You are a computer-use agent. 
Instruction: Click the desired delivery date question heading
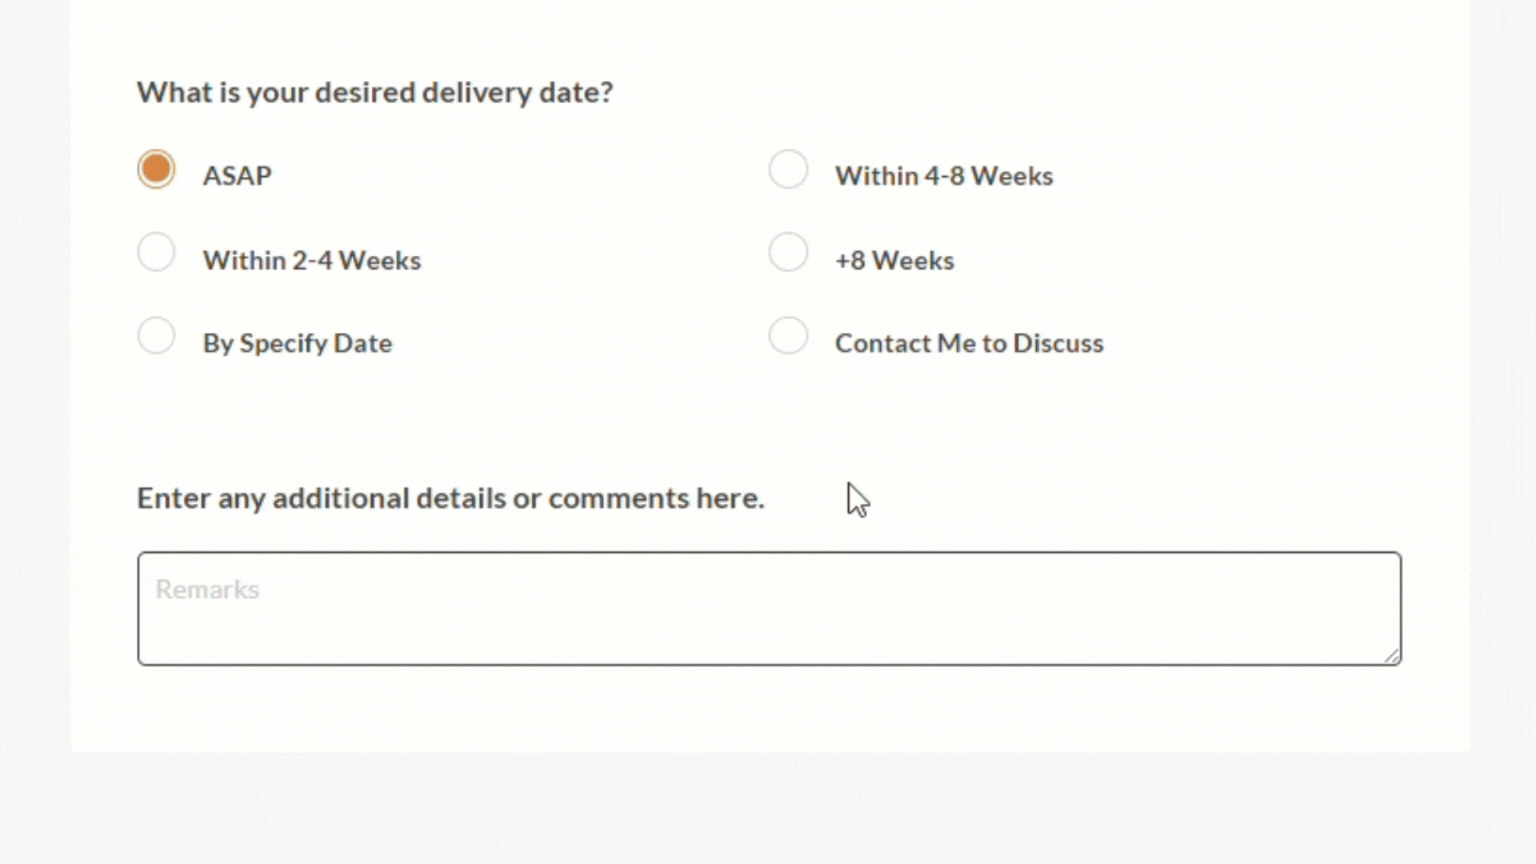pyautogui.click(x=375, y=92)
